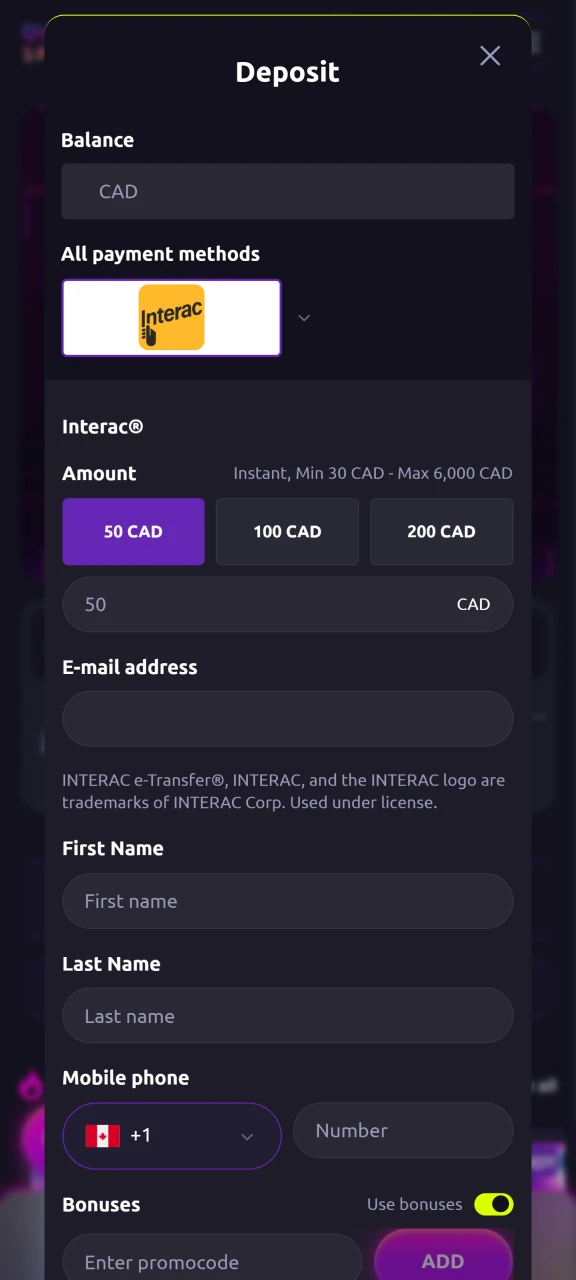Screen dimensions: 576x1280
Task: Click the Enter promocode field
Action: point(211,1261)
